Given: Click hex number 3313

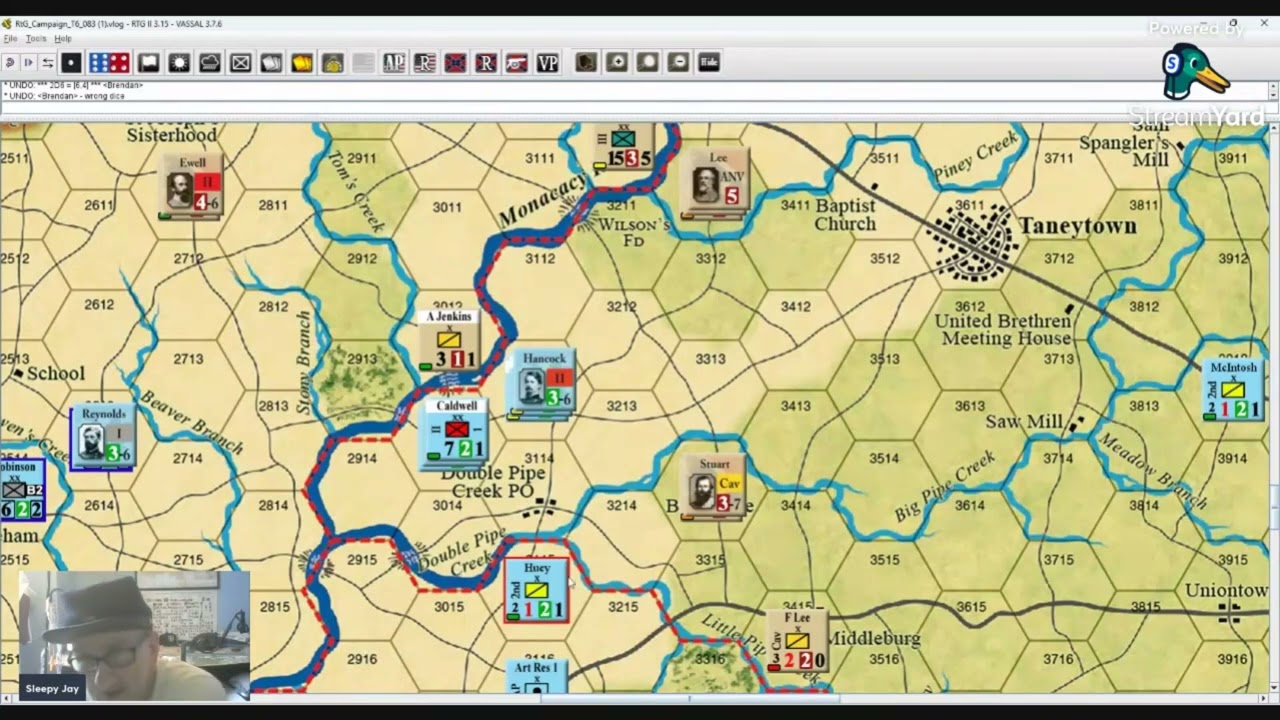Looking at the screenshot, I should tap(710, 358).
